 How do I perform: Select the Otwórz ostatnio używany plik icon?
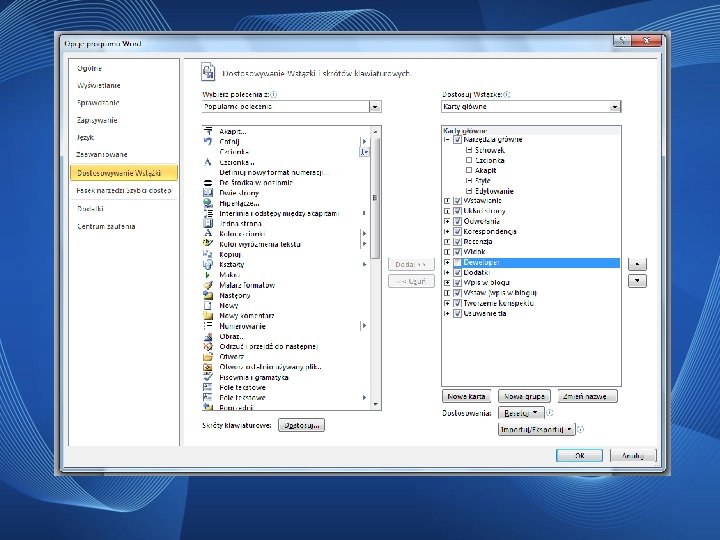[x=208, y=367]
